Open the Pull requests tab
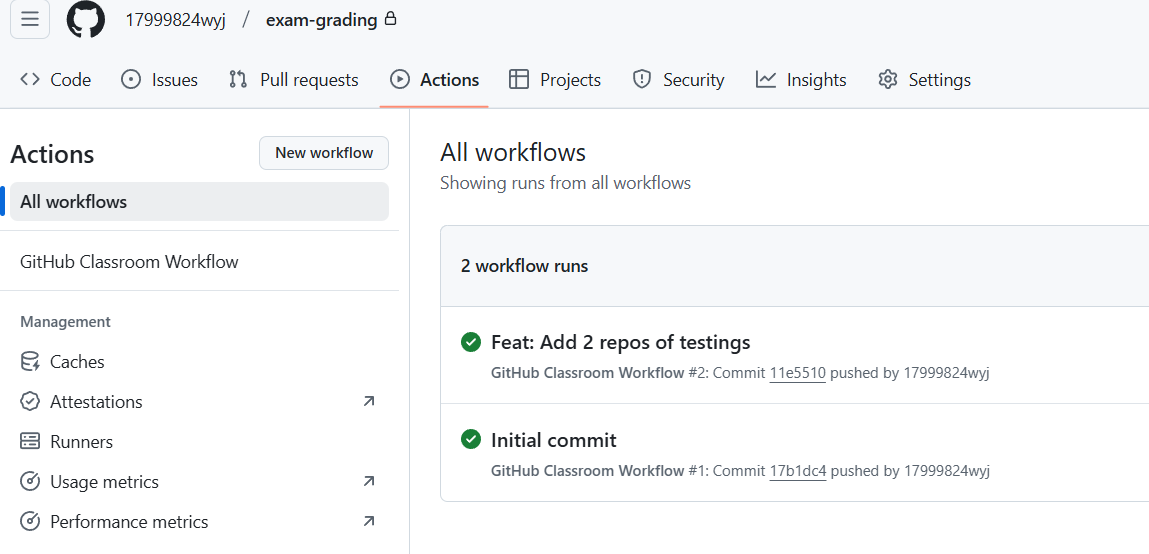Screen dimensions: 1149x554 pos(294,80)
